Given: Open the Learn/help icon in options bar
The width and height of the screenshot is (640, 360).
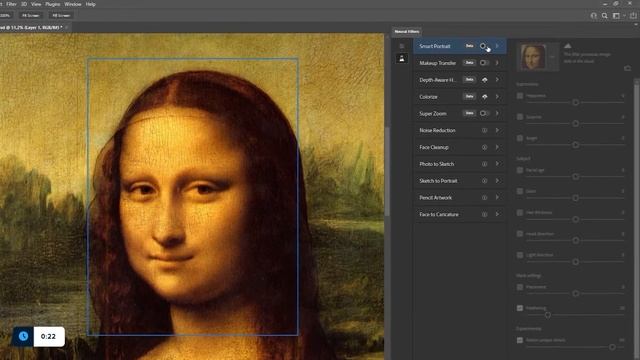Looking at the screenshot, I should point(594,16).
